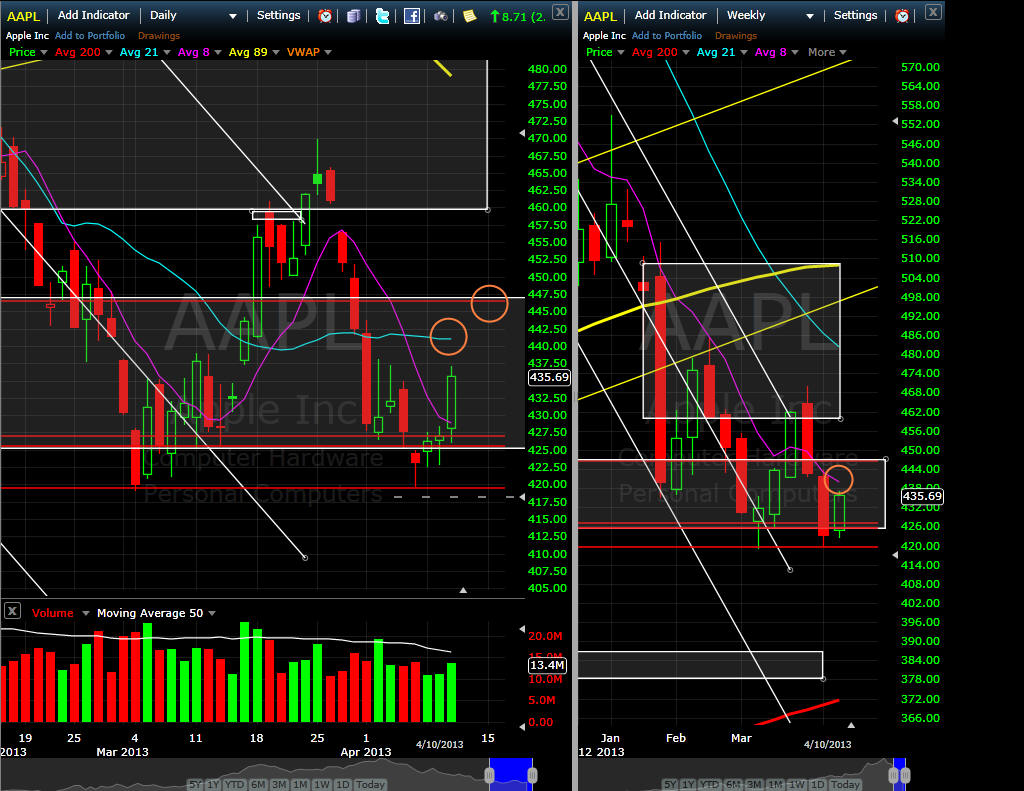Viewport: 1024px width, 791px height.
Task: Click 435.69 price label in Weekly chart
Action: 922,496
